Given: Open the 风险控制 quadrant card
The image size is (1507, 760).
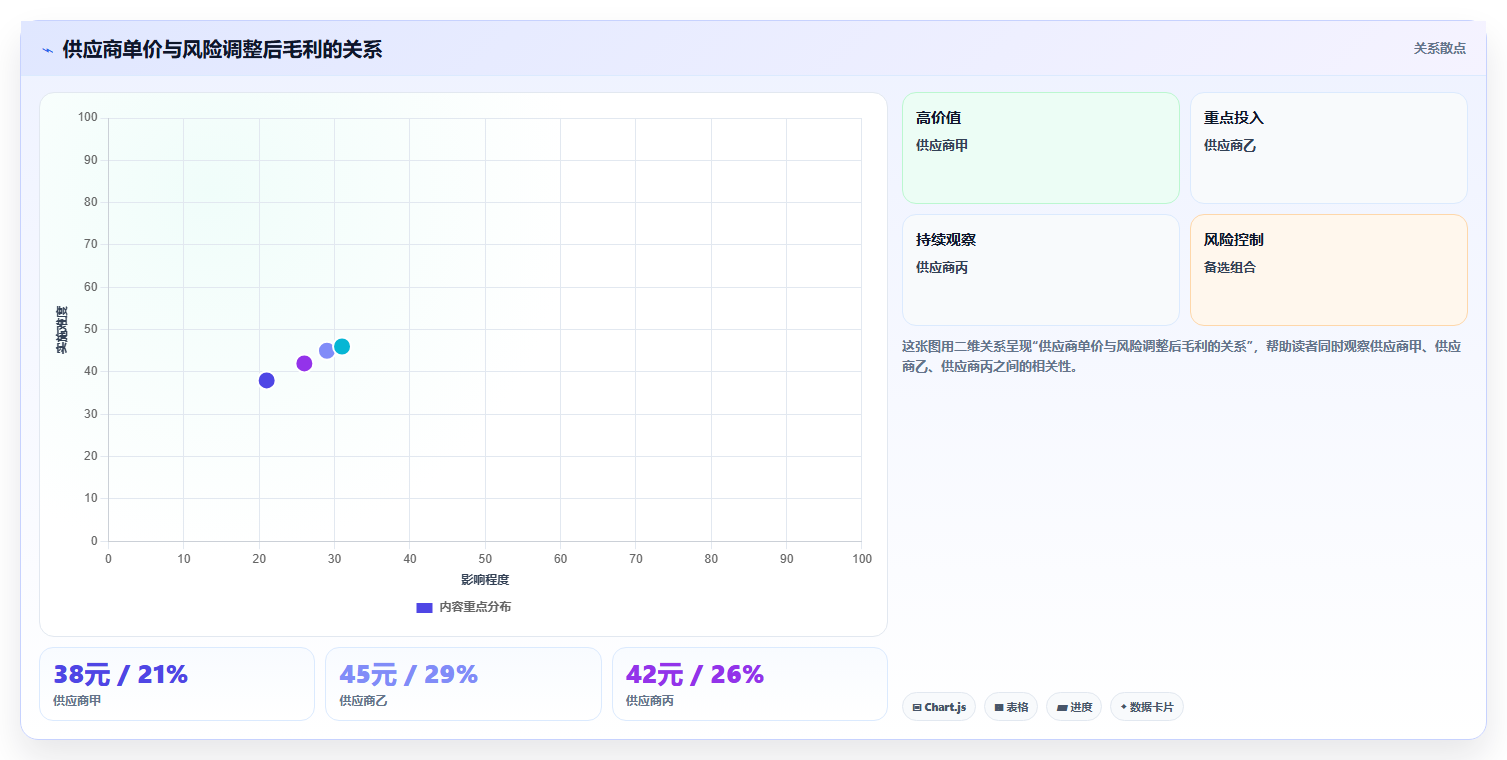Looking at the screenshot, I should [1329, 270].
